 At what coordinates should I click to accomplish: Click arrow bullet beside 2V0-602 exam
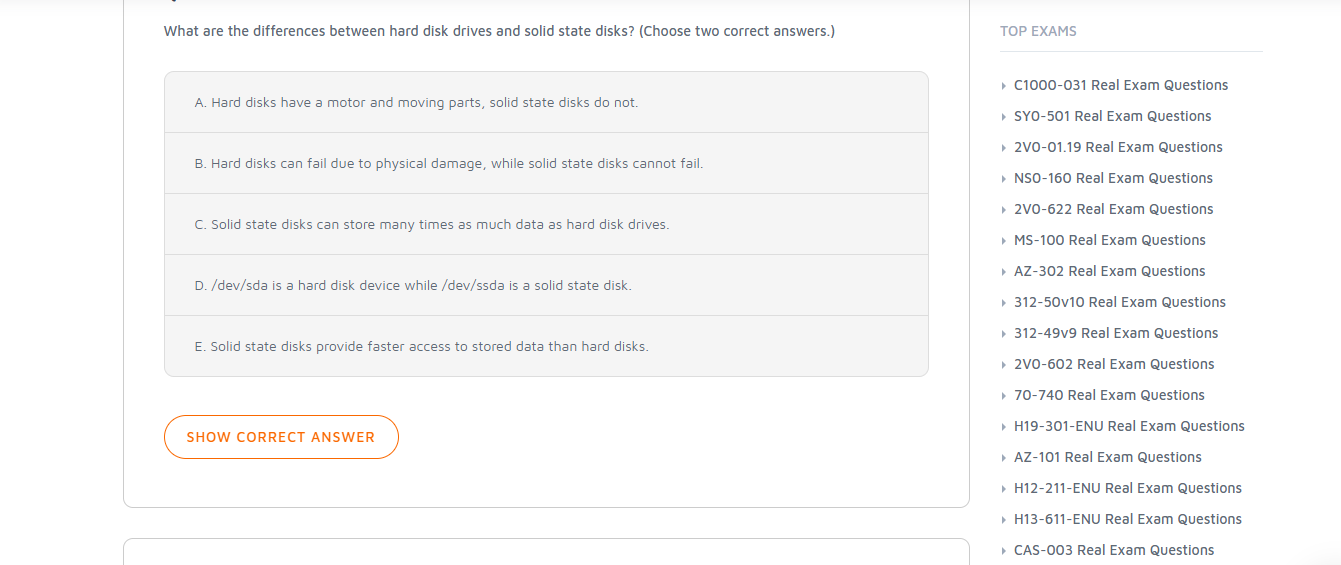pos(1004,365)
